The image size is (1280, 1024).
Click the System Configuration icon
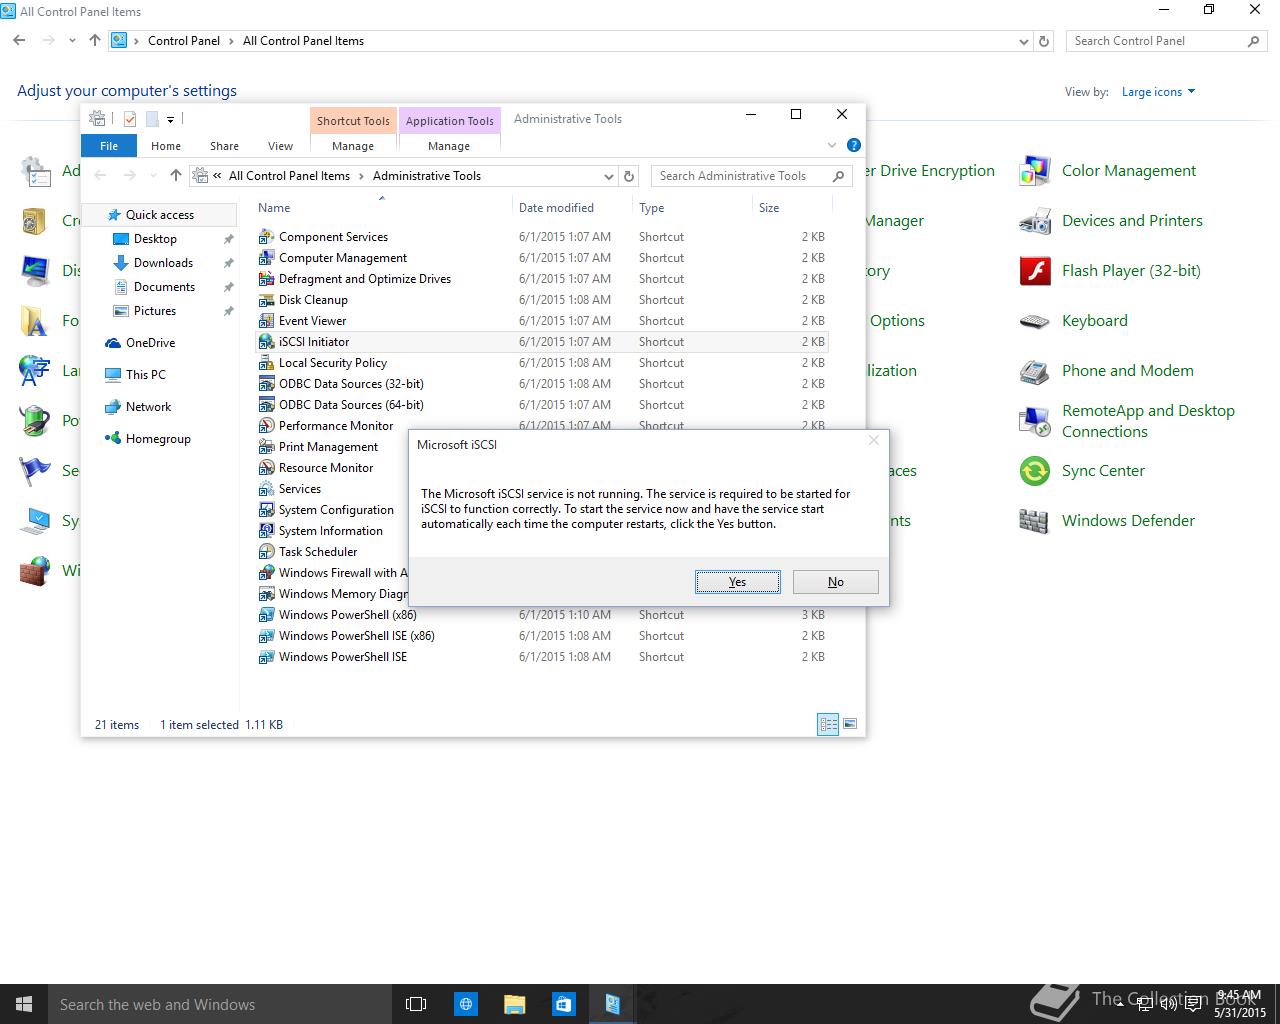[266, 510]
